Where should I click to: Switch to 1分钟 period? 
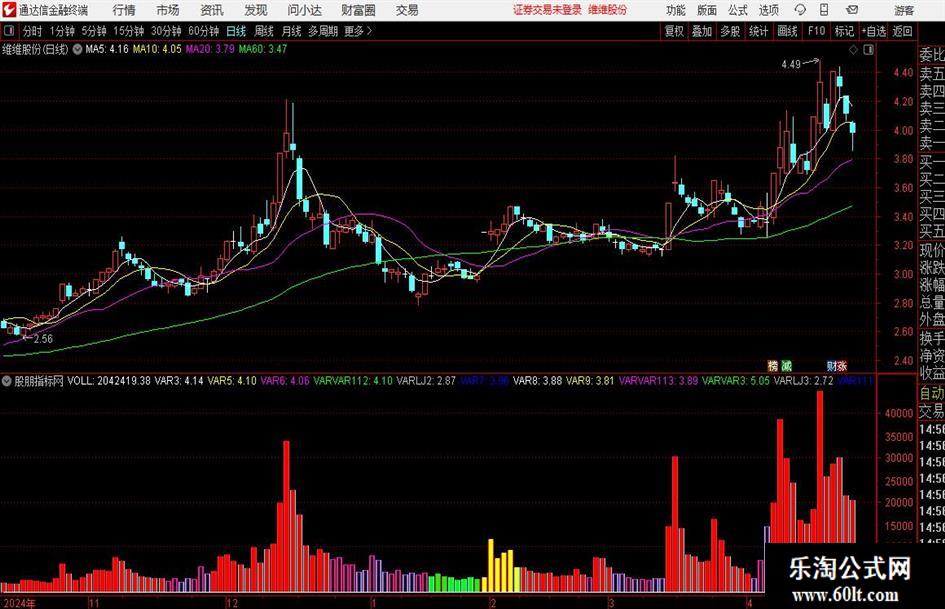(x=61, y=31)
